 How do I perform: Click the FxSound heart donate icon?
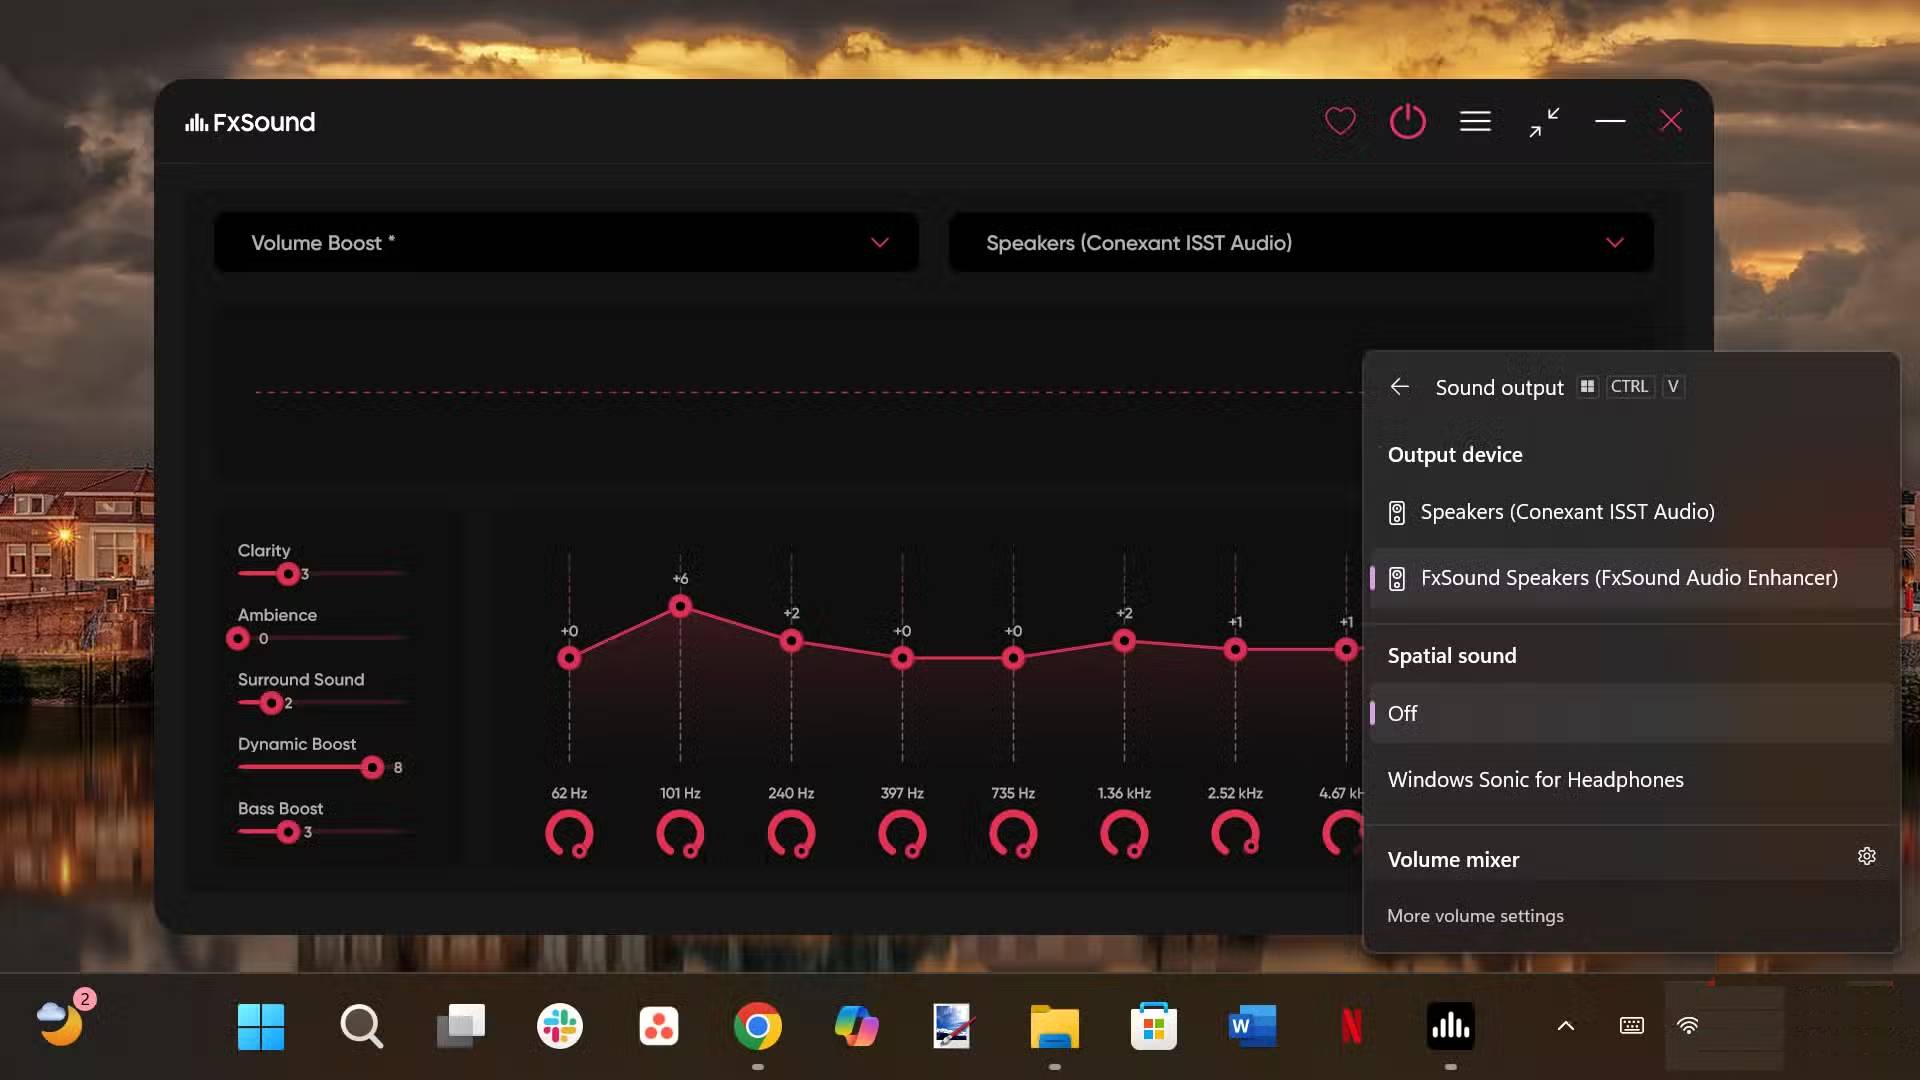coord(1340,122)
